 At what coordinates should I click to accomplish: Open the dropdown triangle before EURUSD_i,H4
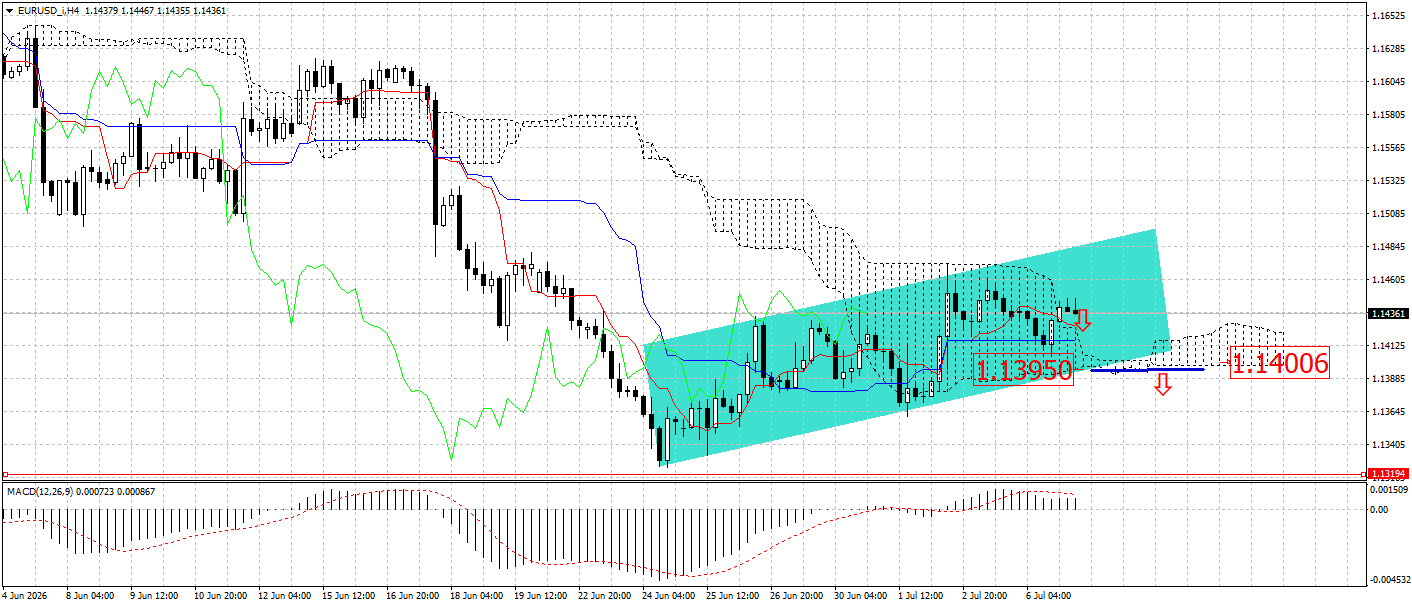(9, 11)
